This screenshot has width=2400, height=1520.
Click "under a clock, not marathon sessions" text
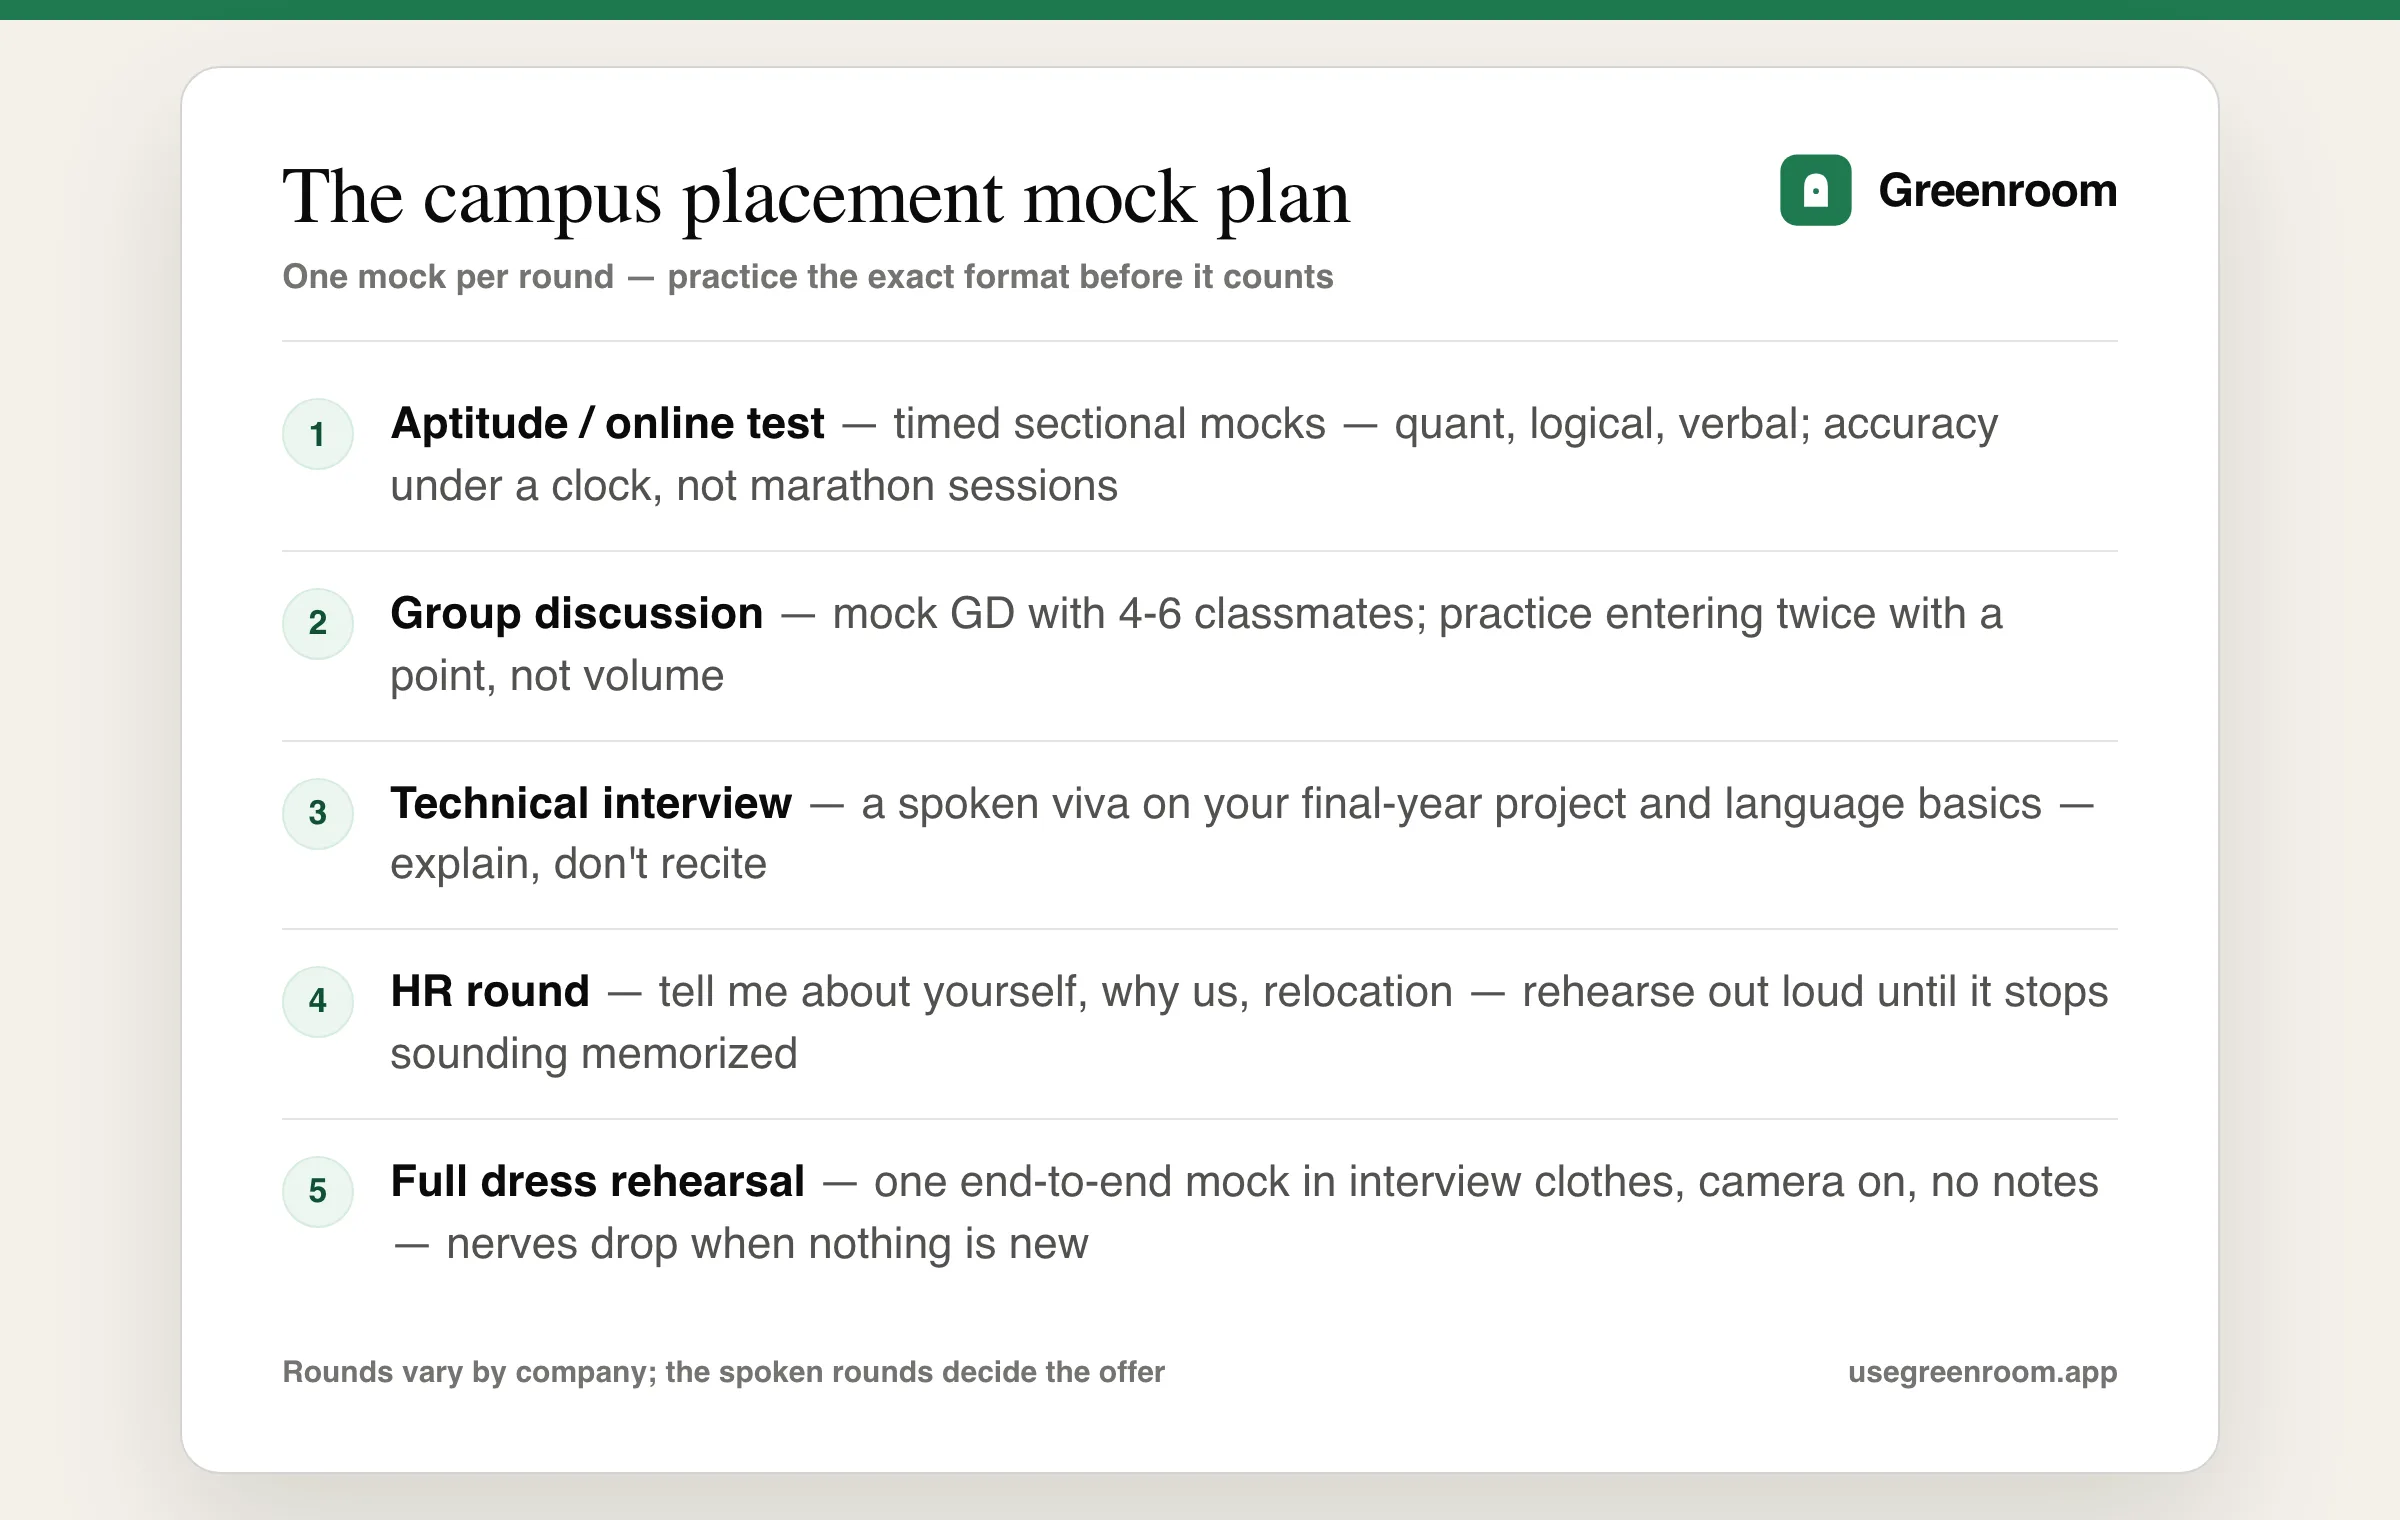pos(754,486)
